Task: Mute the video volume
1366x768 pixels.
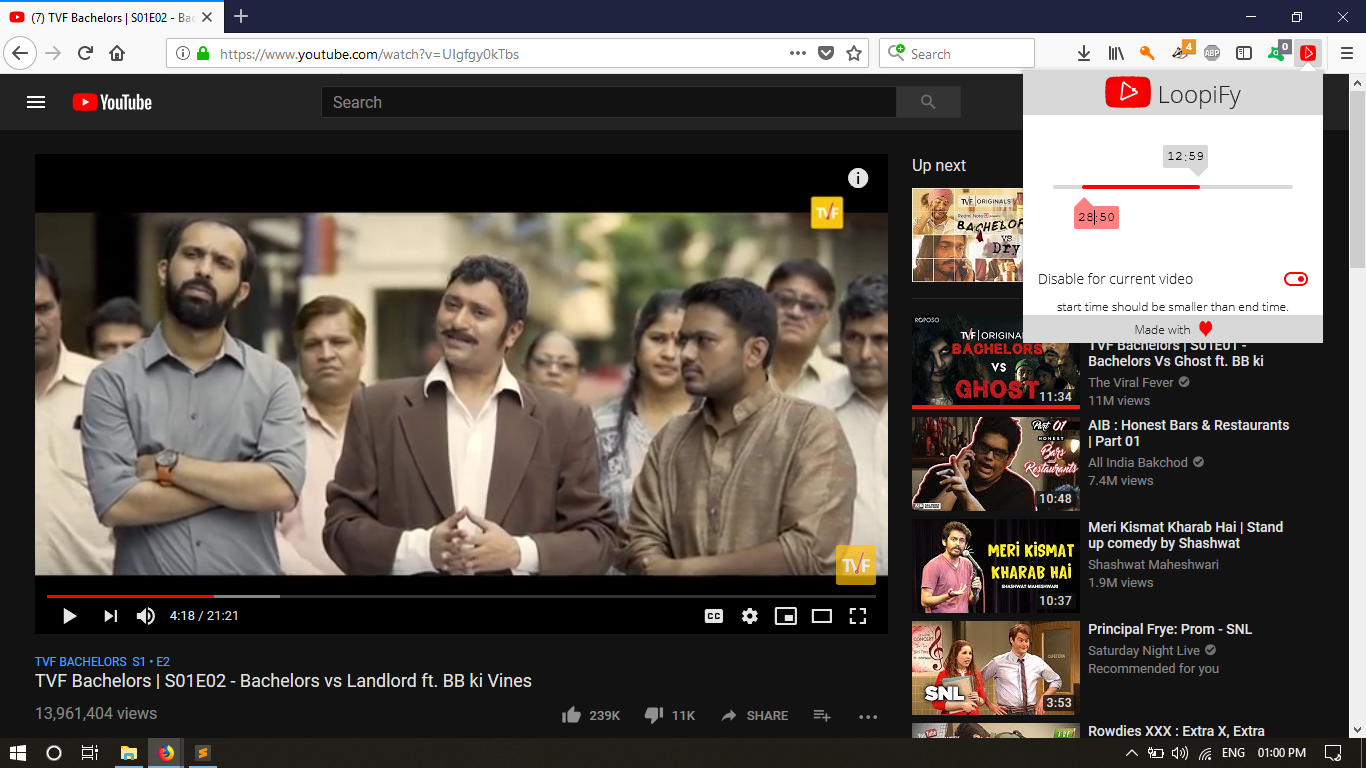Action: [146, 616]
